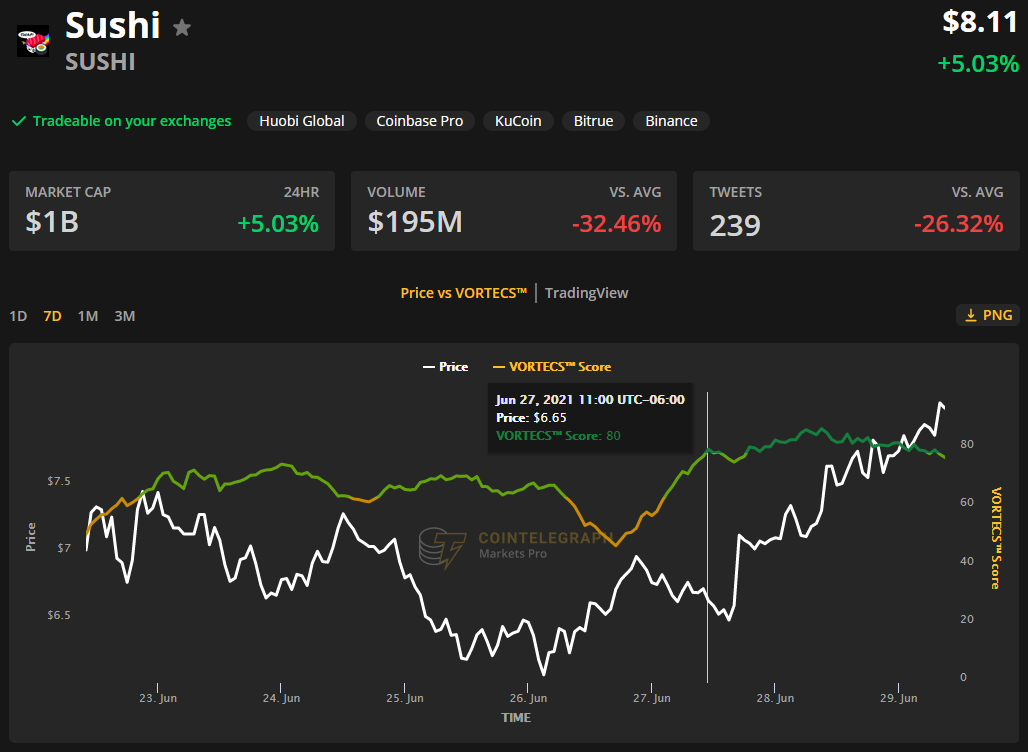
Task: Click the Sushi token logo icon
Action: click(x=33, y=41)
